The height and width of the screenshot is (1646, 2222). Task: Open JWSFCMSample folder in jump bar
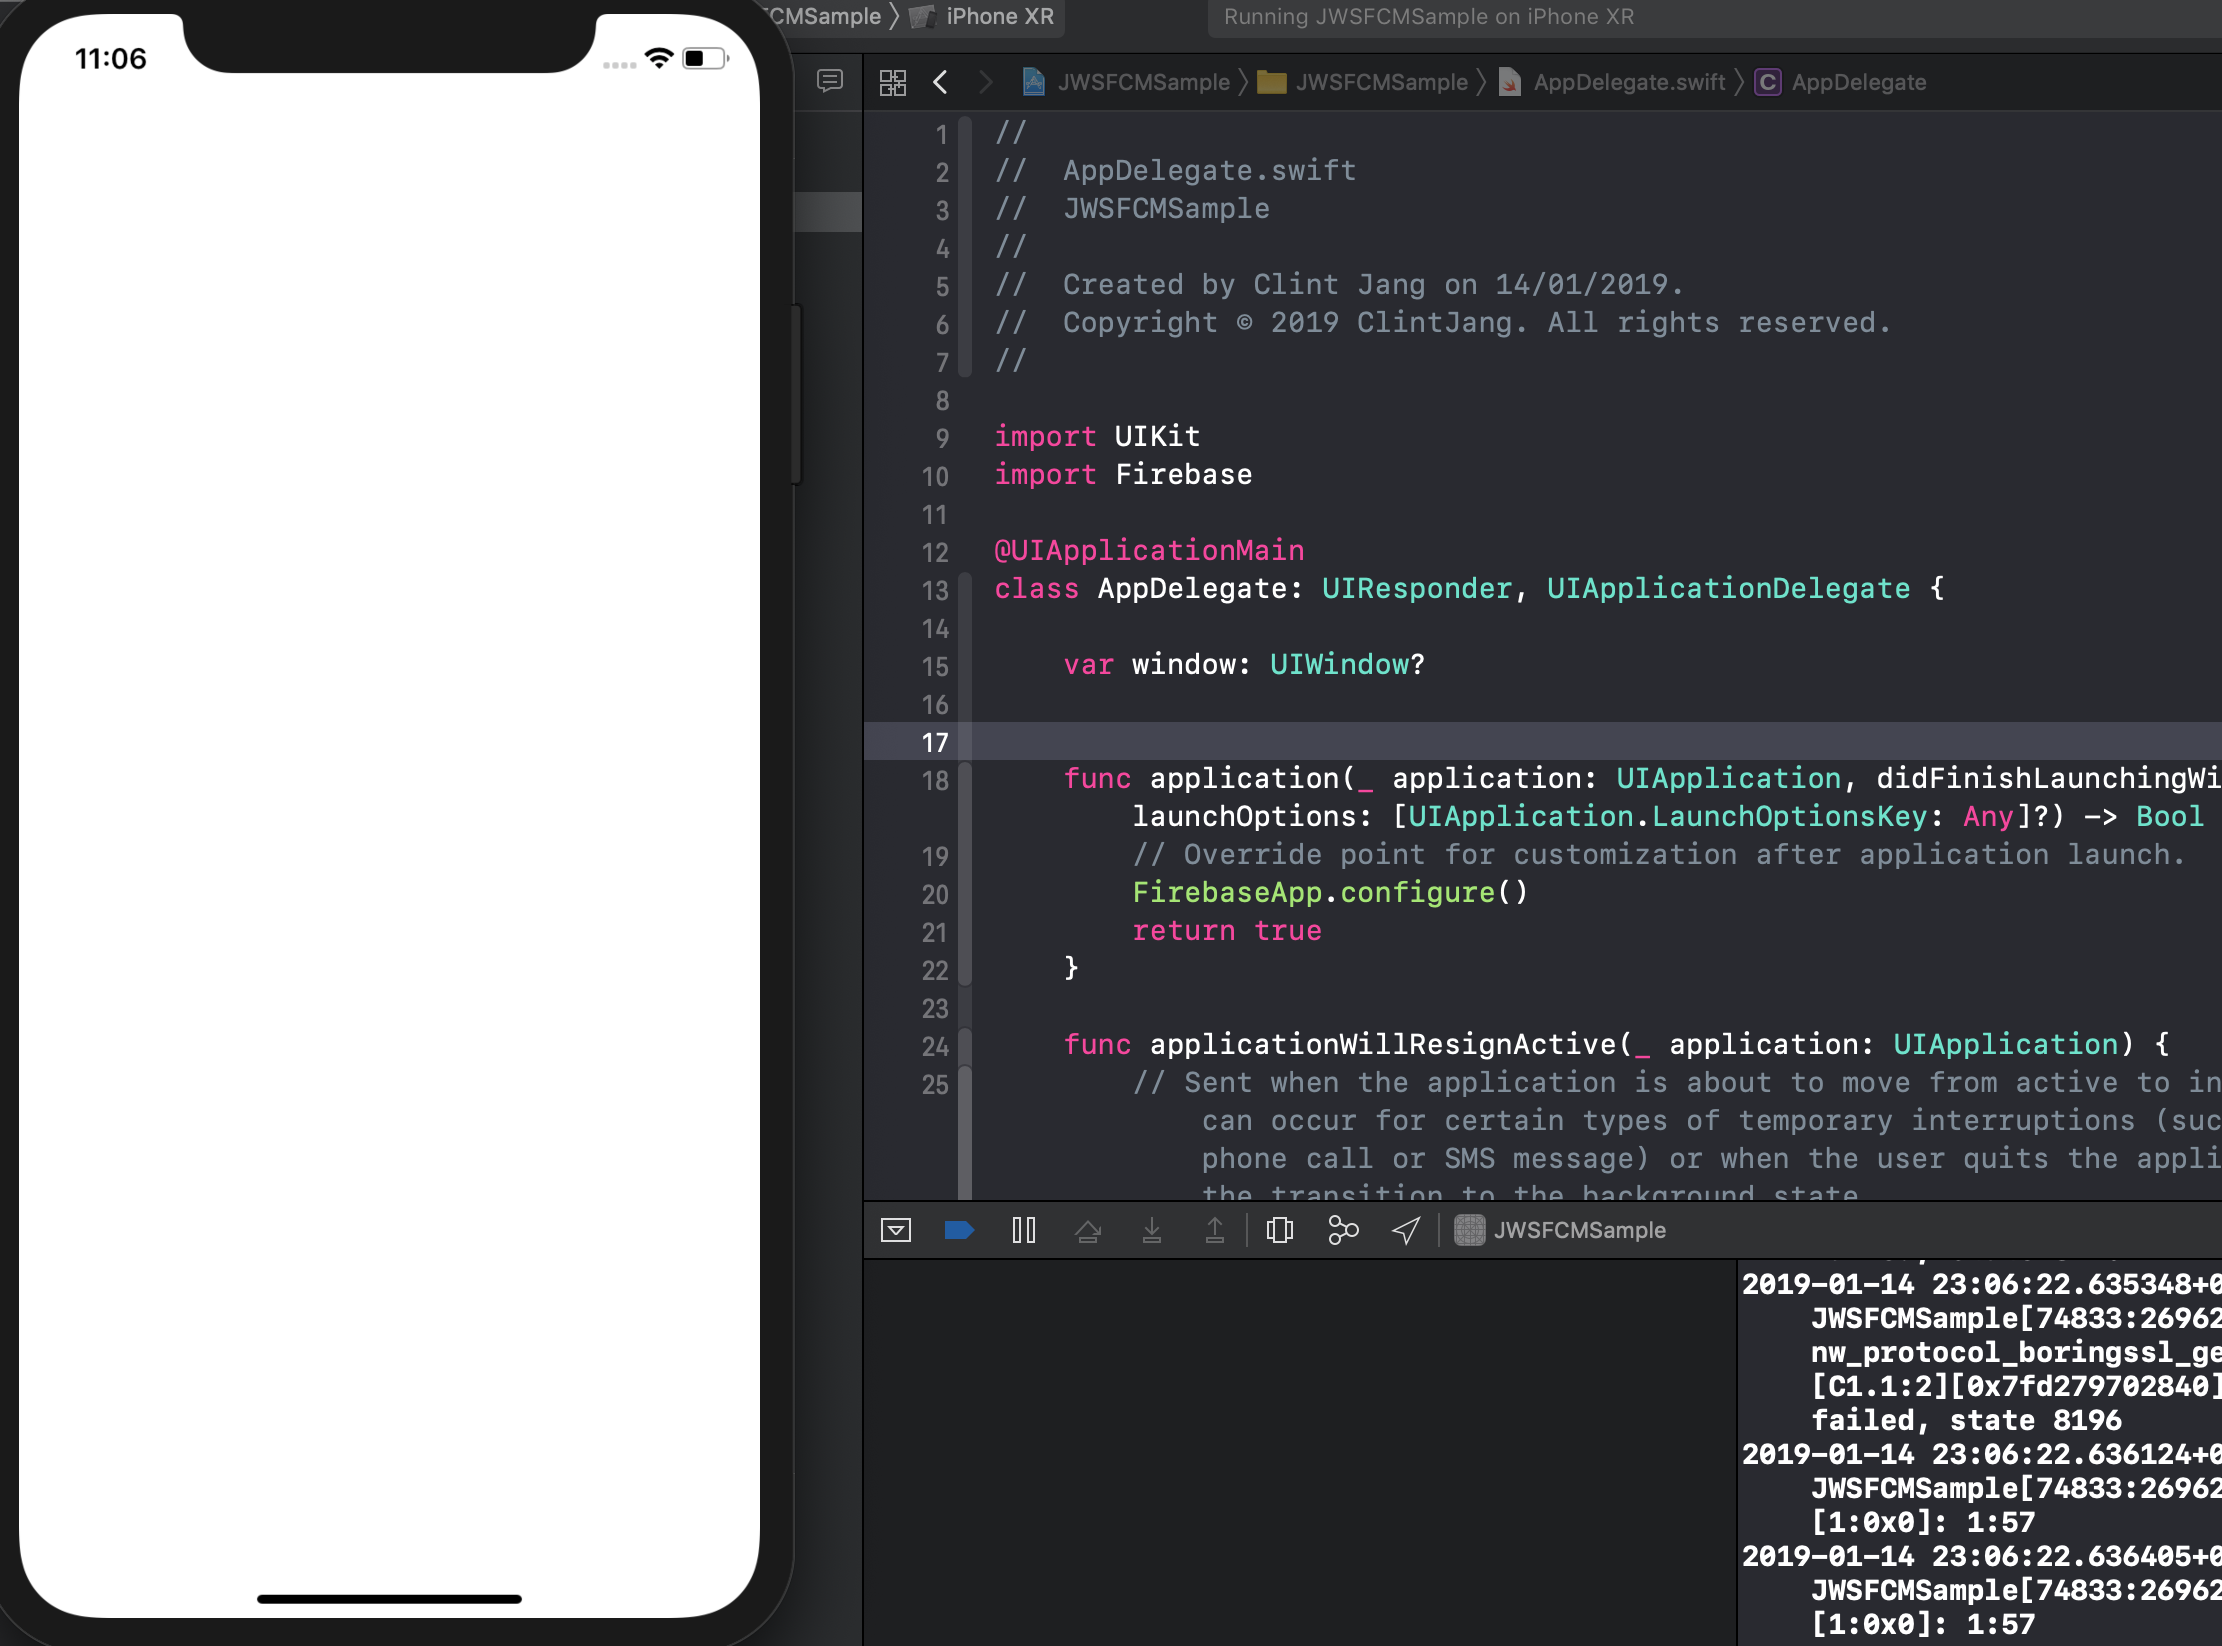coord(1380,82)
